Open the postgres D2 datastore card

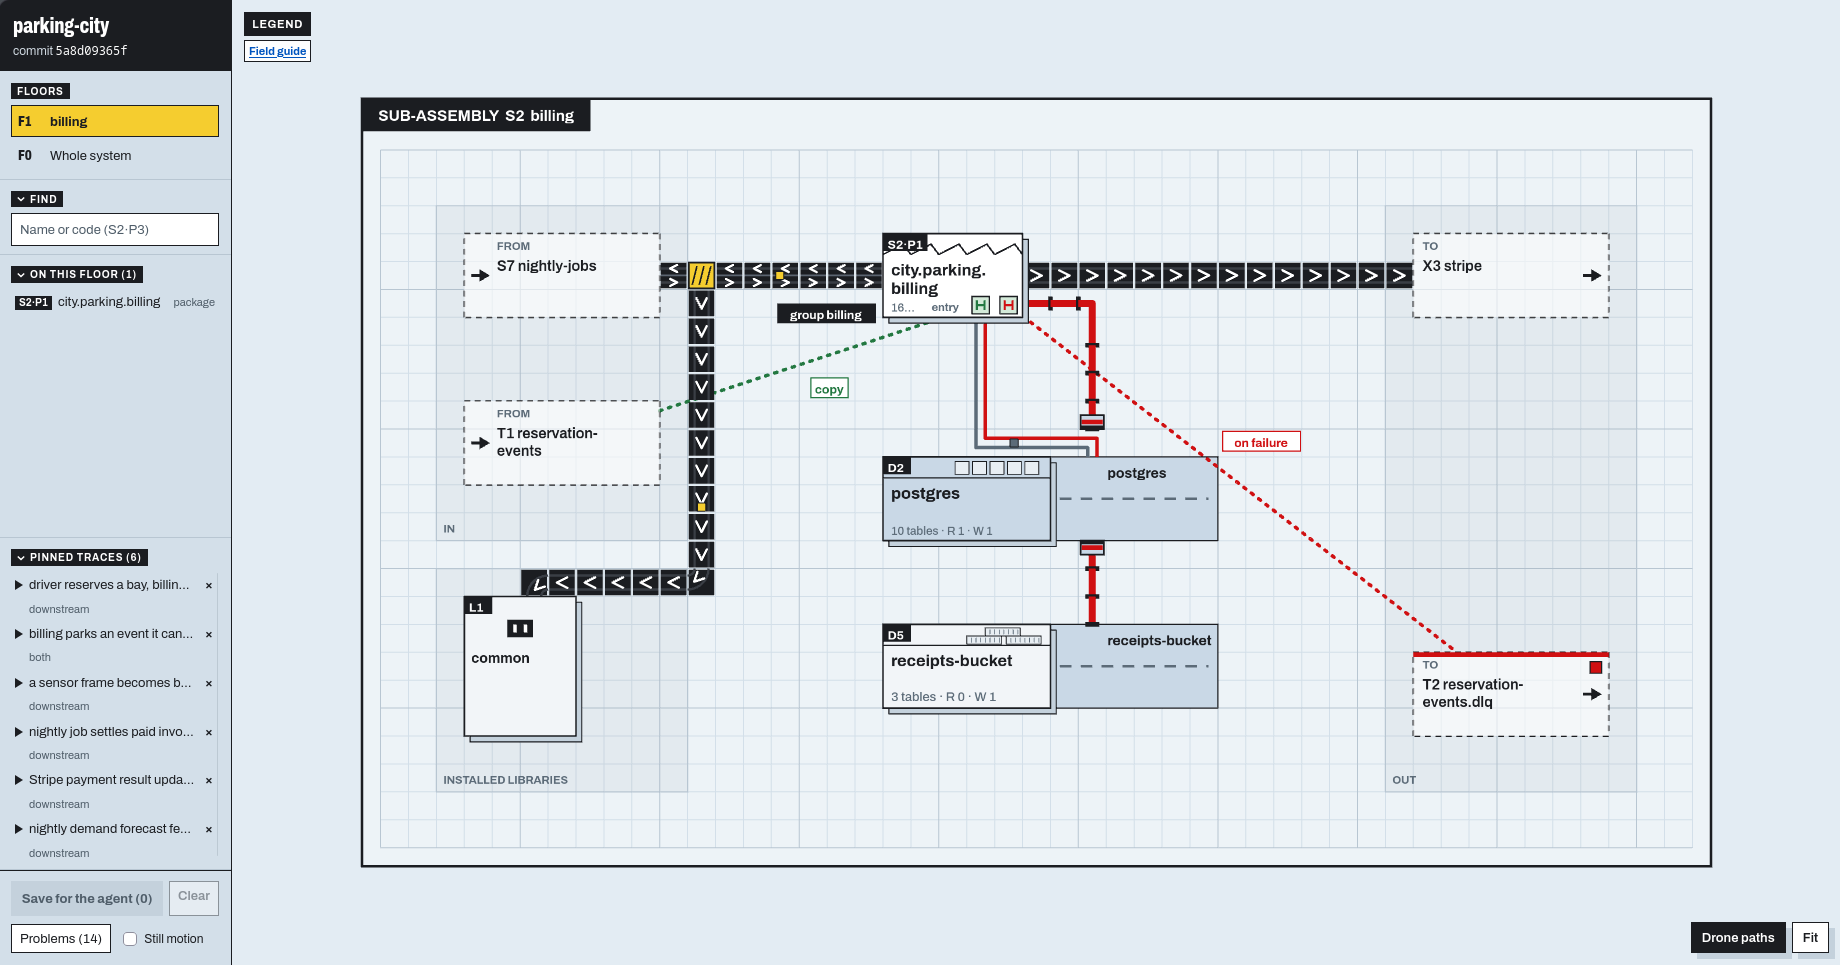point(967,499)
